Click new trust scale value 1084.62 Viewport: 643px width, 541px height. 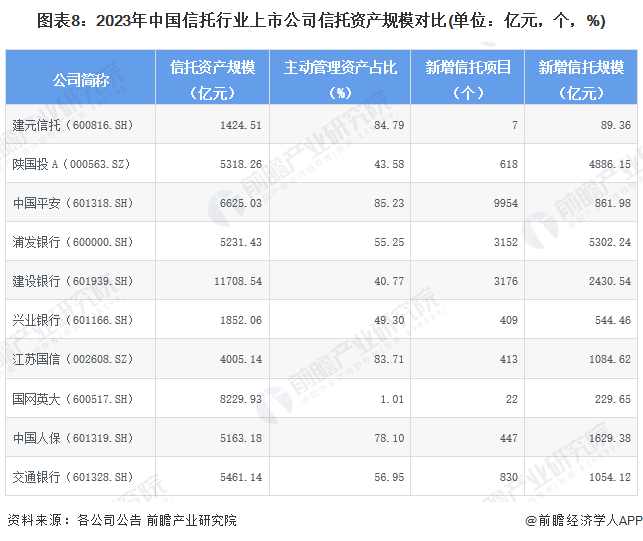coord(610,359)
